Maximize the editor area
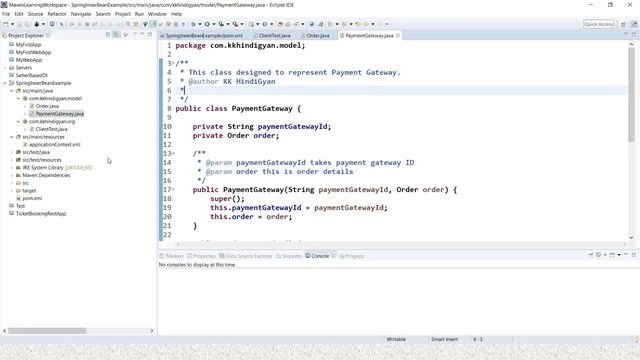The width and height of the screenshot is (640, 360). tap(634, 34)
